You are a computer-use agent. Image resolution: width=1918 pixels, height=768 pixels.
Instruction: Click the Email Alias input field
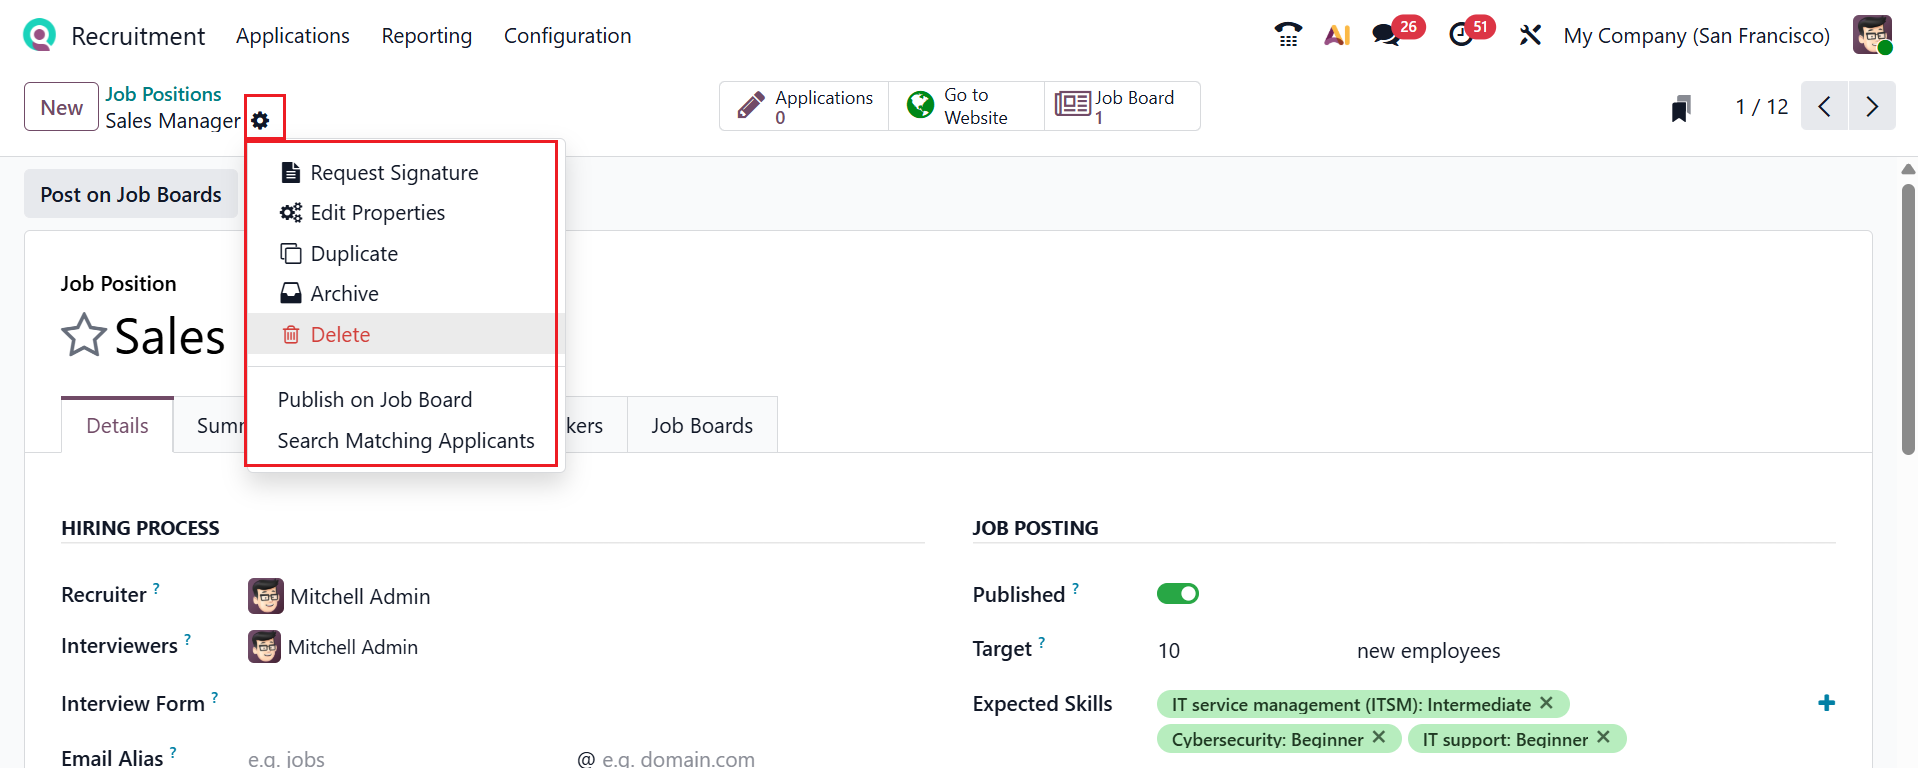[x=400, y=758]
